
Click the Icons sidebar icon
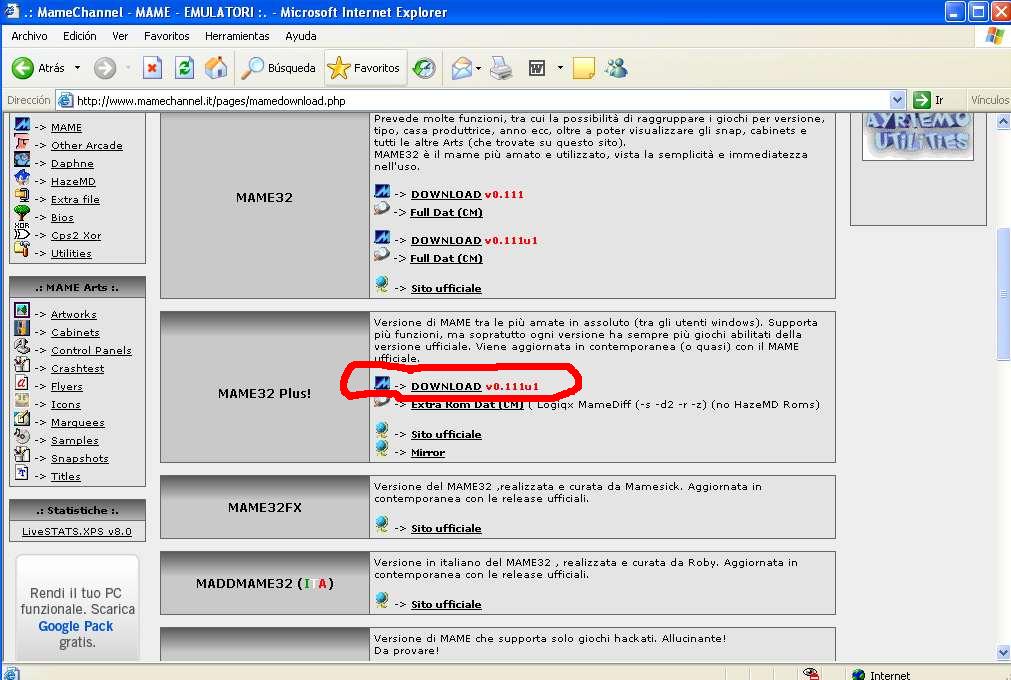click(22, 401)
